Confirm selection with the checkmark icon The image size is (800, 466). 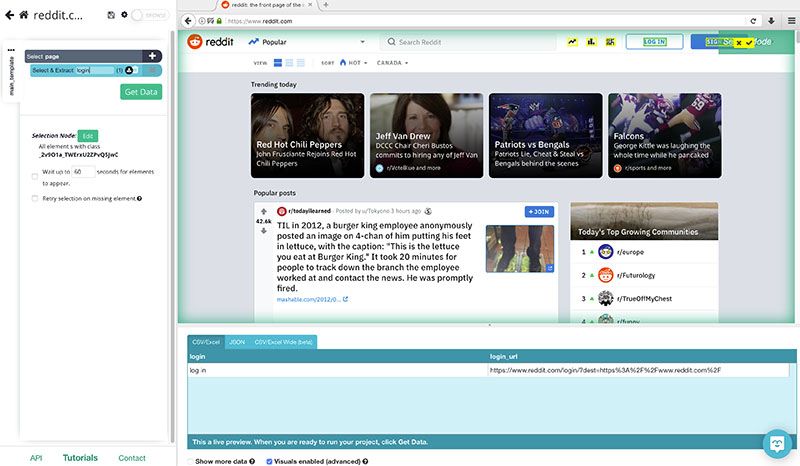(x=749, y=43)
